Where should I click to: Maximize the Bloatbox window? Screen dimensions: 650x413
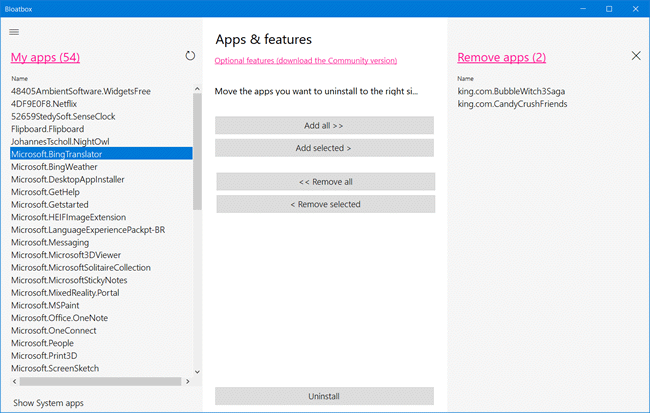click(x=609, y=9)
